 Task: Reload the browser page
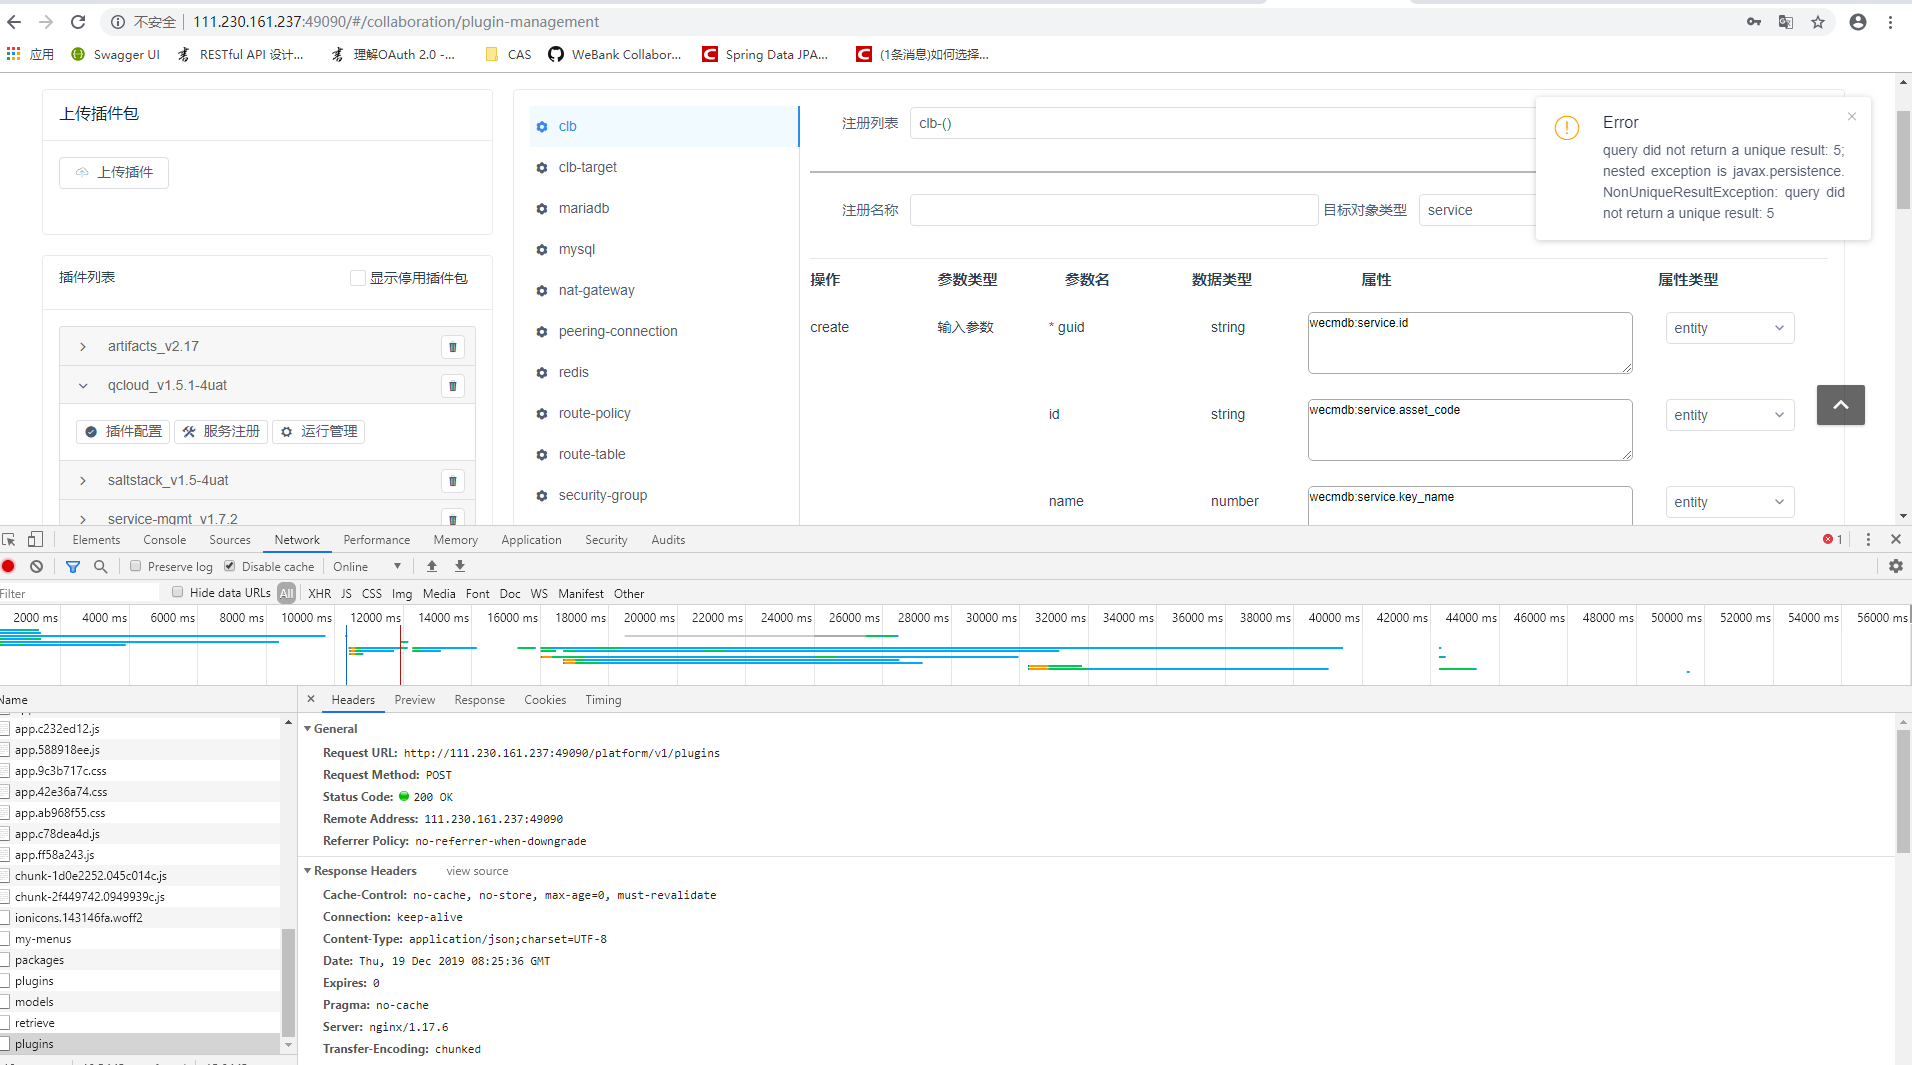[x=78, y=21]
